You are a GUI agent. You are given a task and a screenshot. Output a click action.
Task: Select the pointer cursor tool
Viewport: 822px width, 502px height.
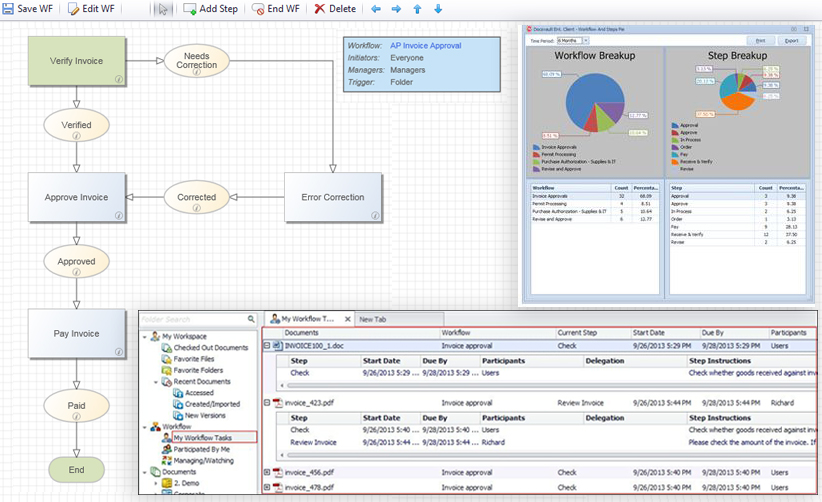(x=164, y=8)
